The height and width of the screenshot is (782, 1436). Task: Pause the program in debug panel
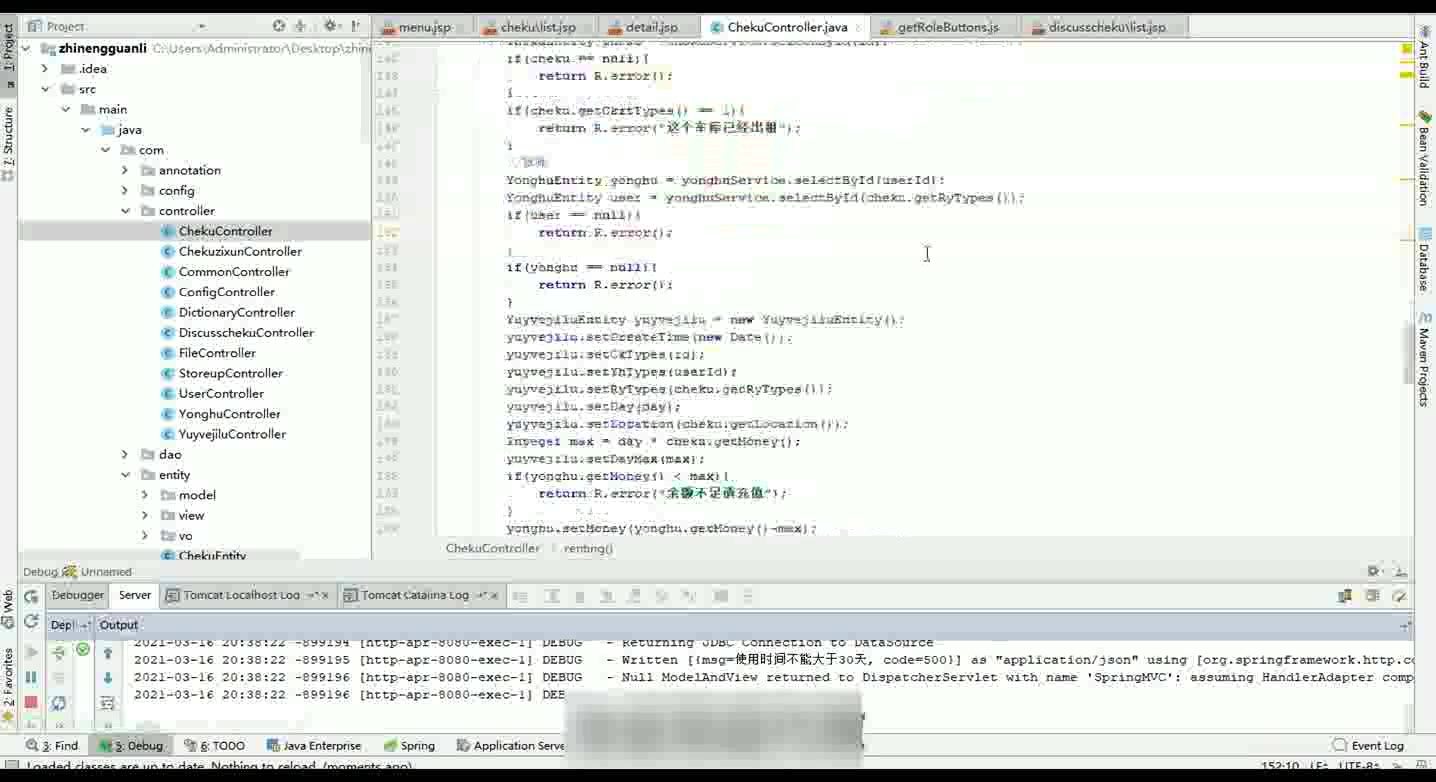point(31,677)
